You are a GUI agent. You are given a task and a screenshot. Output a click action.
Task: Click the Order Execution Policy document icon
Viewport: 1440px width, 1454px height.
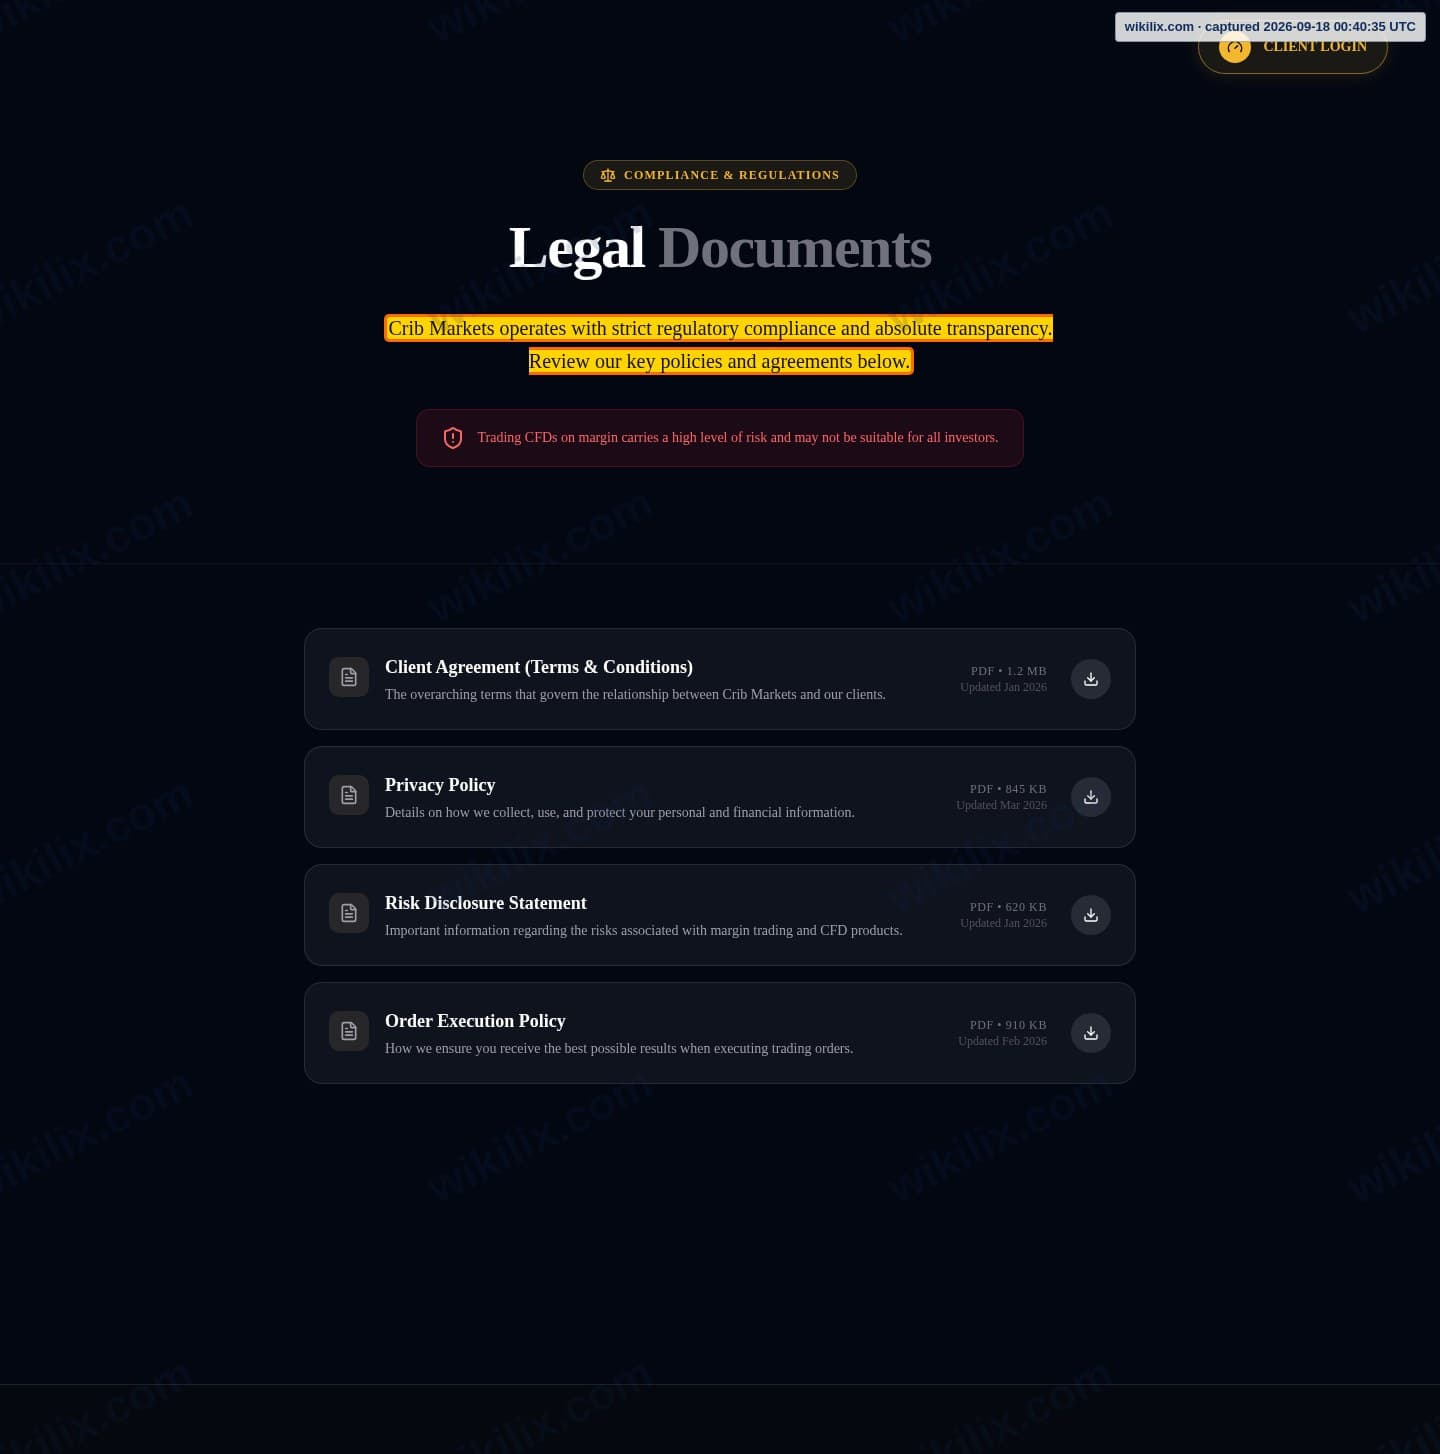click(x=349, y=1031)
